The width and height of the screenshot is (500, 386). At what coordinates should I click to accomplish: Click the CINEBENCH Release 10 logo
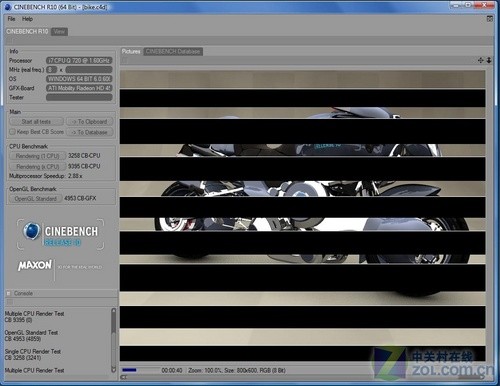click(x=60, y=234)
